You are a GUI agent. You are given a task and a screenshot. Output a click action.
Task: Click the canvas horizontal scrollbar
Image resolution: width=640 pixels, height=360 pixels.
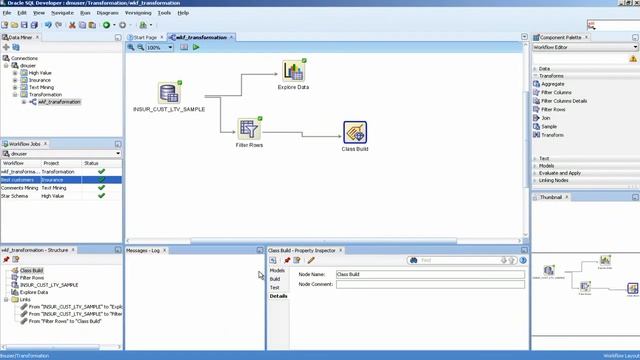click(324, 241)
